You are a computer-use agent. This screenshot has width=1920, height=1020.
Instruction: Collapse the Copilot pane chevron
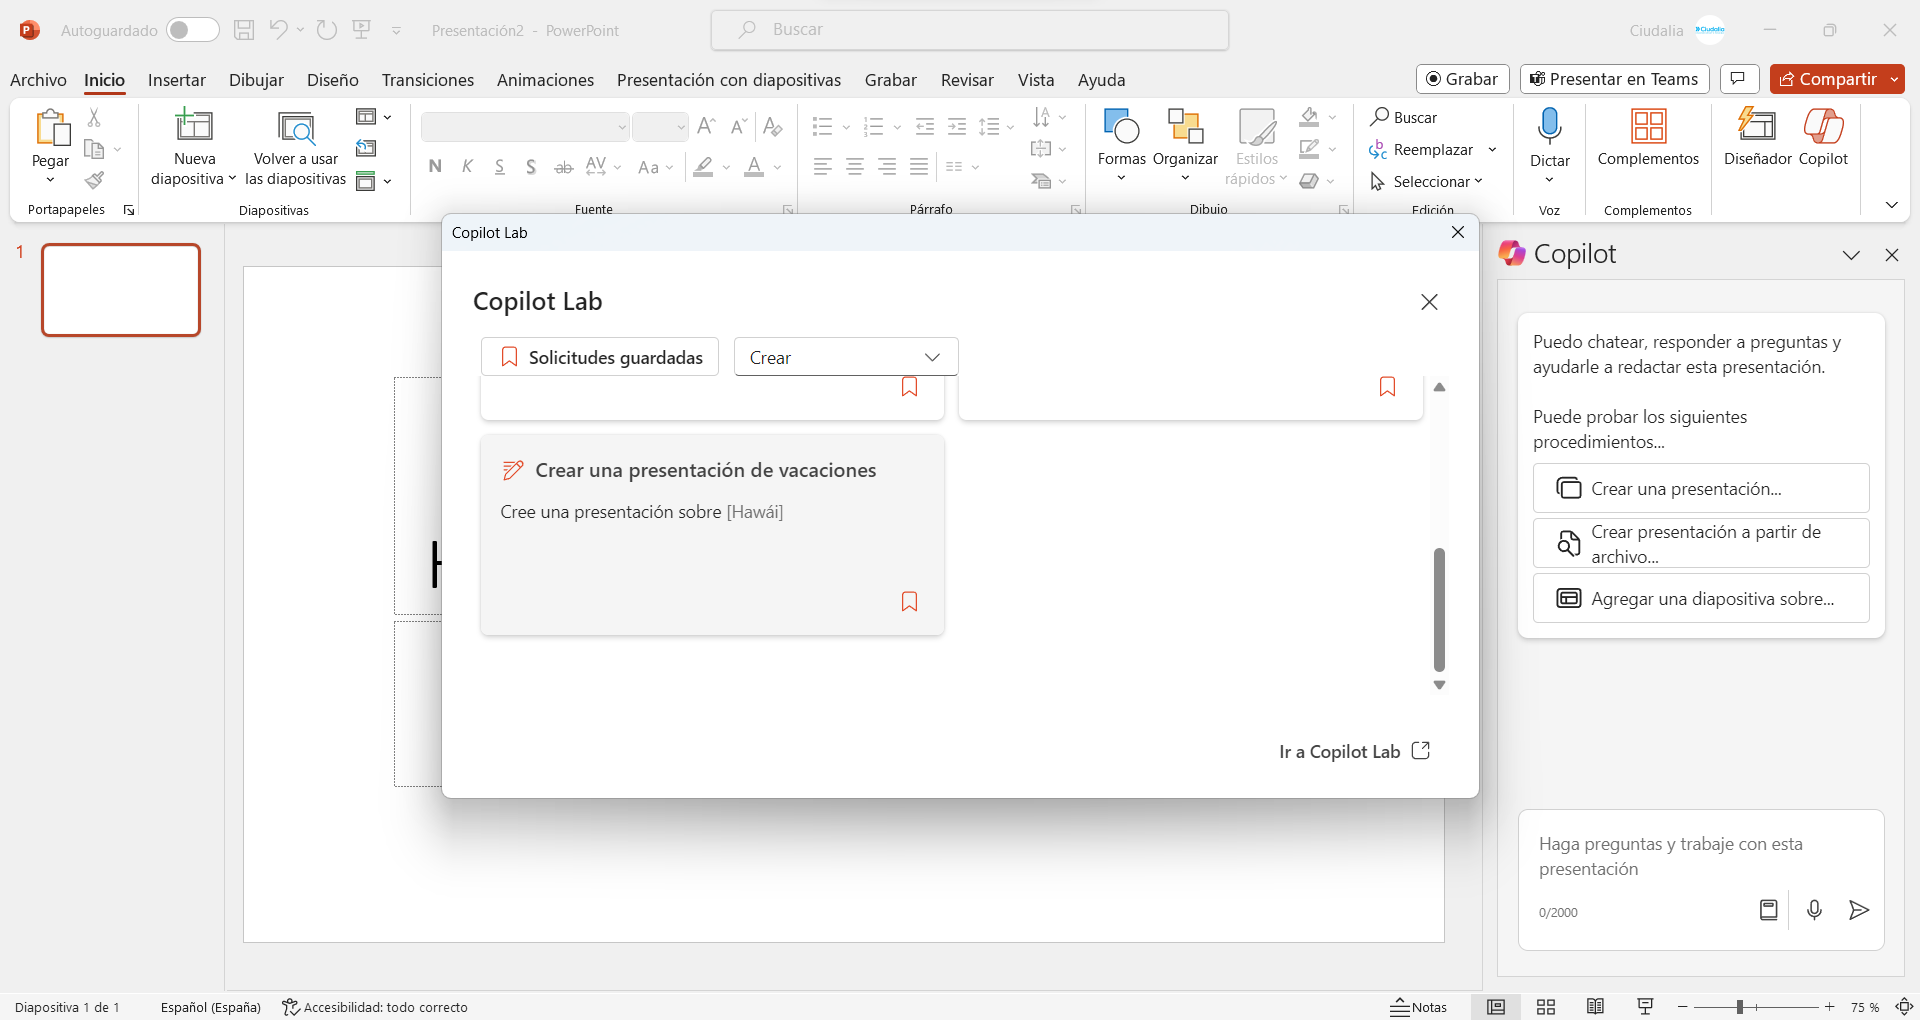click(1851, 255)
